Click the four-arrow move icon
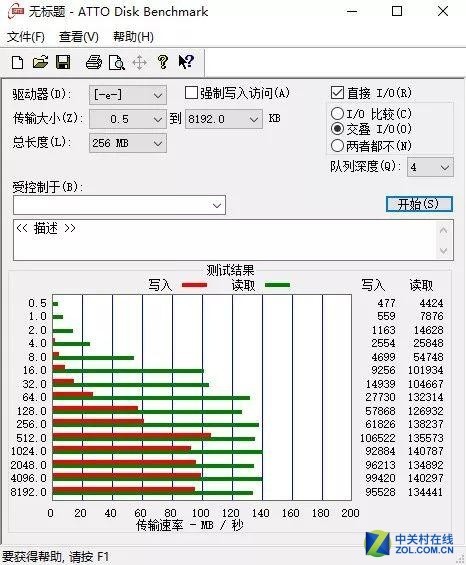 (x=139, y=63)
